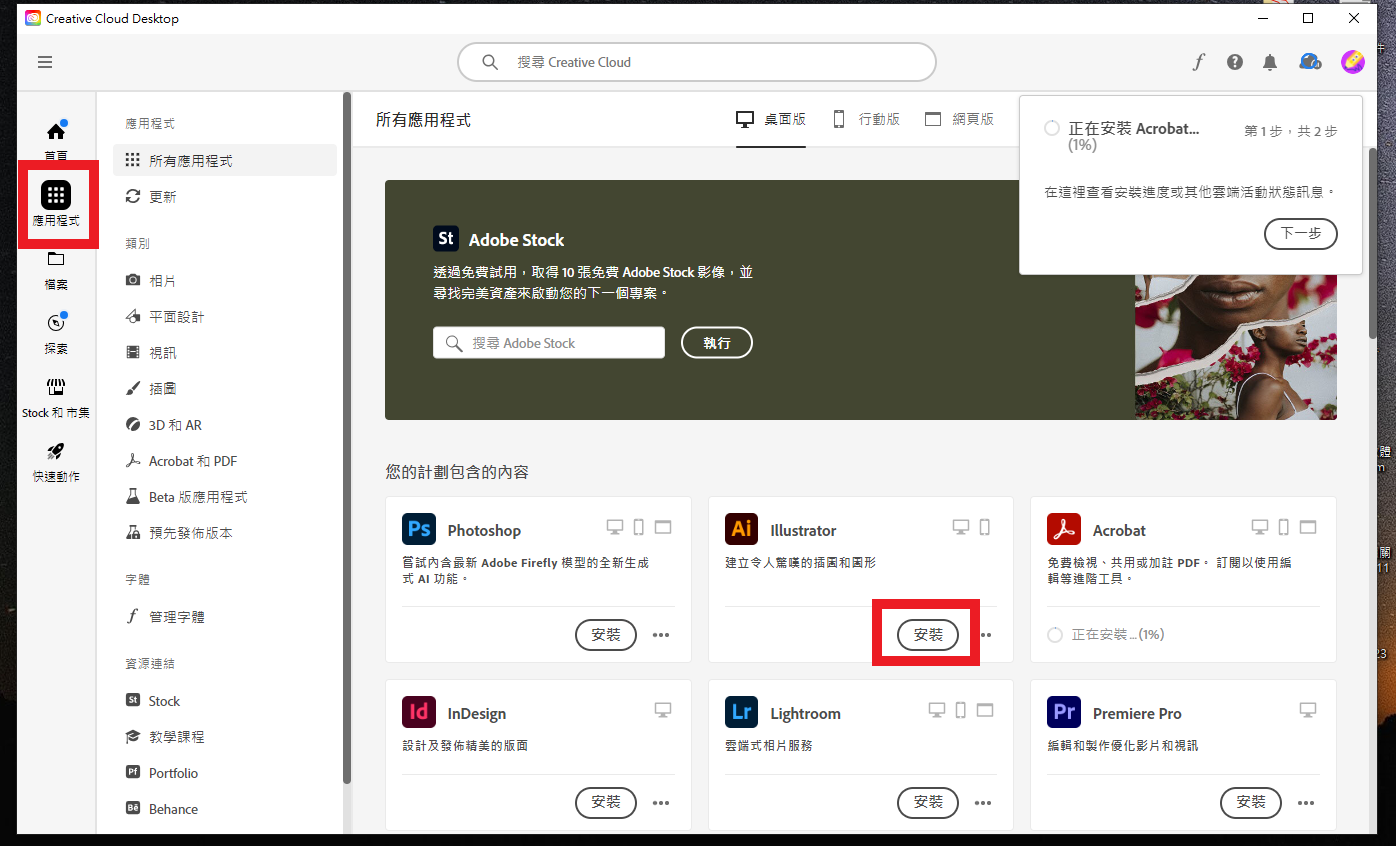Open 3D 和 AR category
This screenshot has height=846, width=1396.
click(225, 425)
